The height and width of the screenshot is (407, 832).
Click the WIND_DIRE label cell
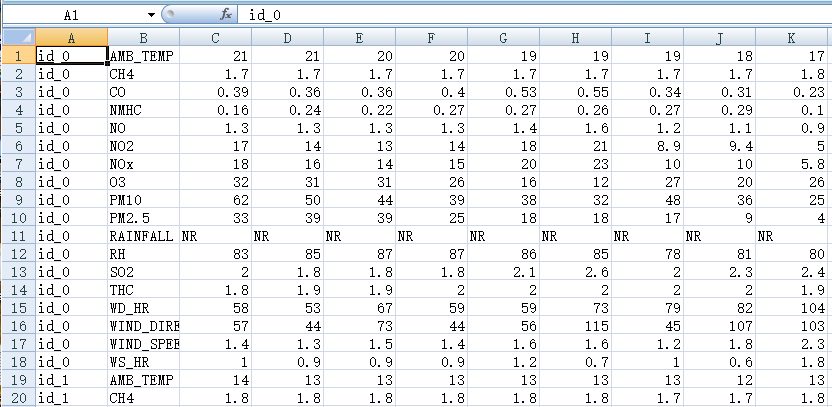144,325
